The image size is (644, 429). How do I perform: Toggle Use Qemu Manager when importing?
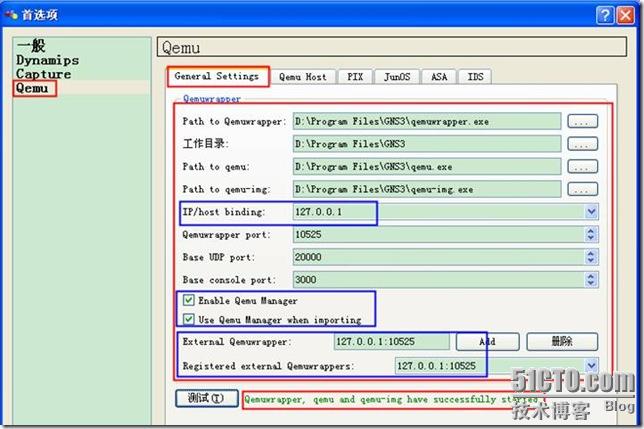pyautogui.click(x=189, y=319)
